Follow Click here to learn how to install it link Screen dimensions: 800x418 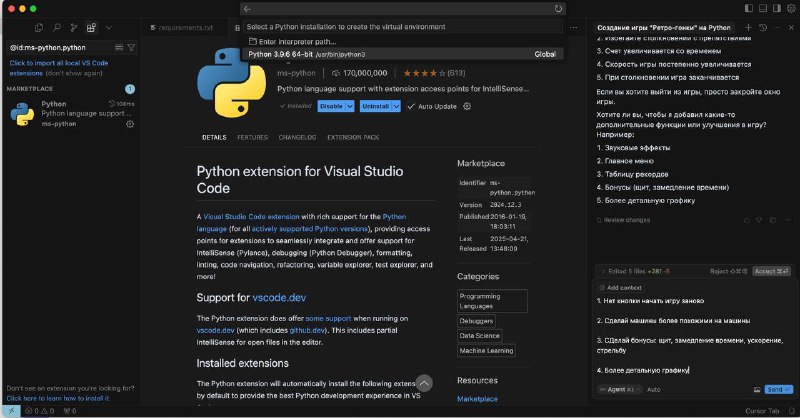[x=58, y=398]
